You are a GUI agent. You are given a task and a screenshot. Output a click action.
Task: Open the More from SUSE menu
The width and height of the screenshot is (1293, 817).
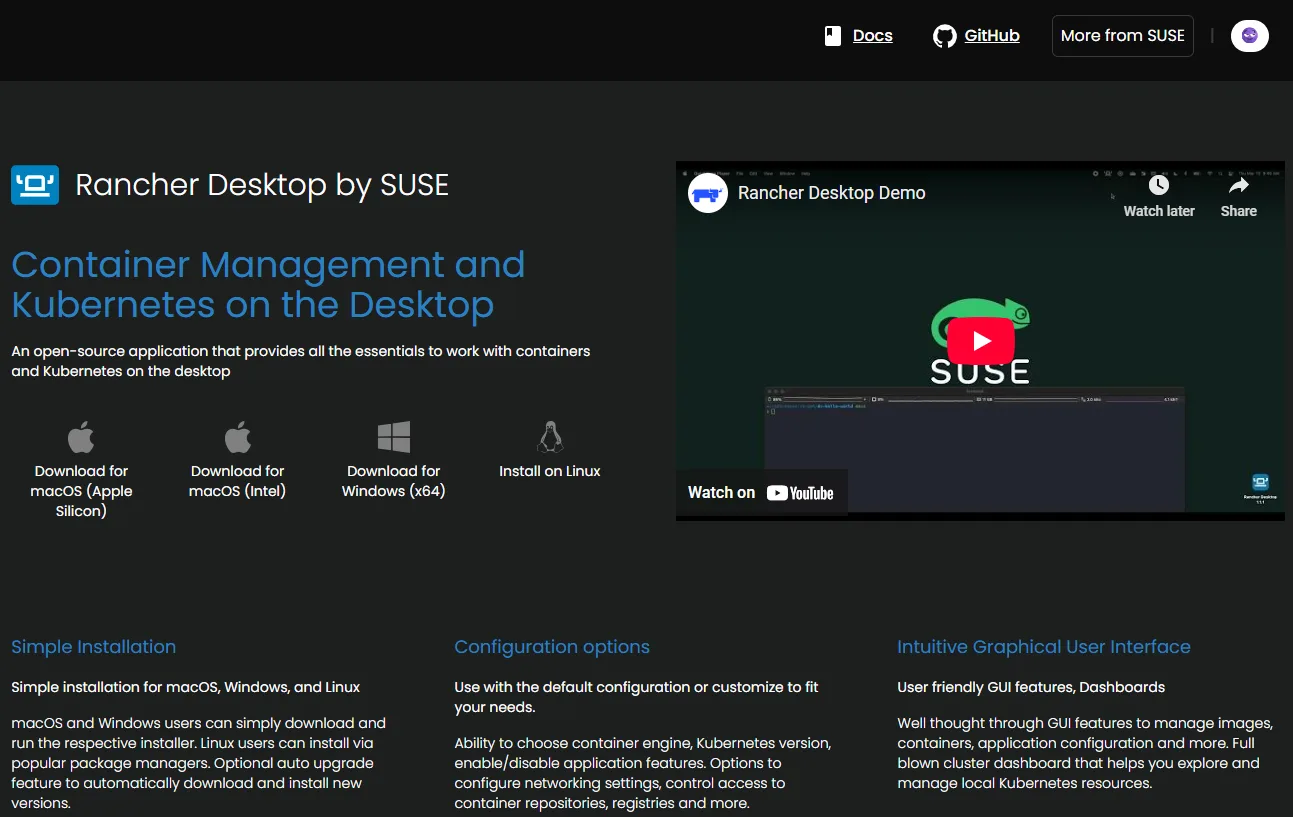(x=1122, y=36)
